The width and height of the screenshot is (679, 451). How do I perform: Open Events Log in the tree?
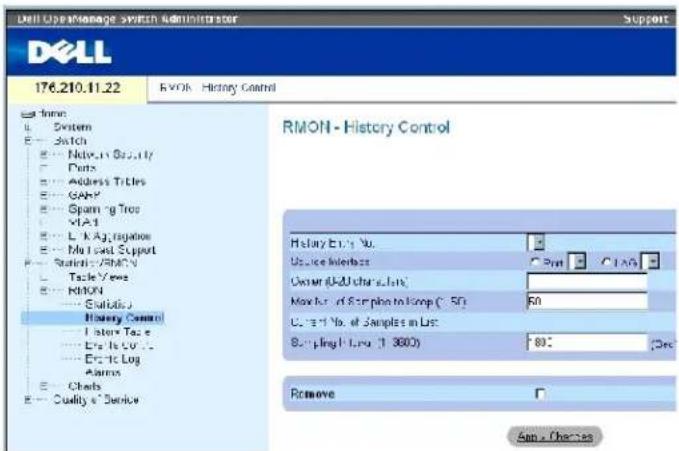pyautogui.click(x=113, y=359)
